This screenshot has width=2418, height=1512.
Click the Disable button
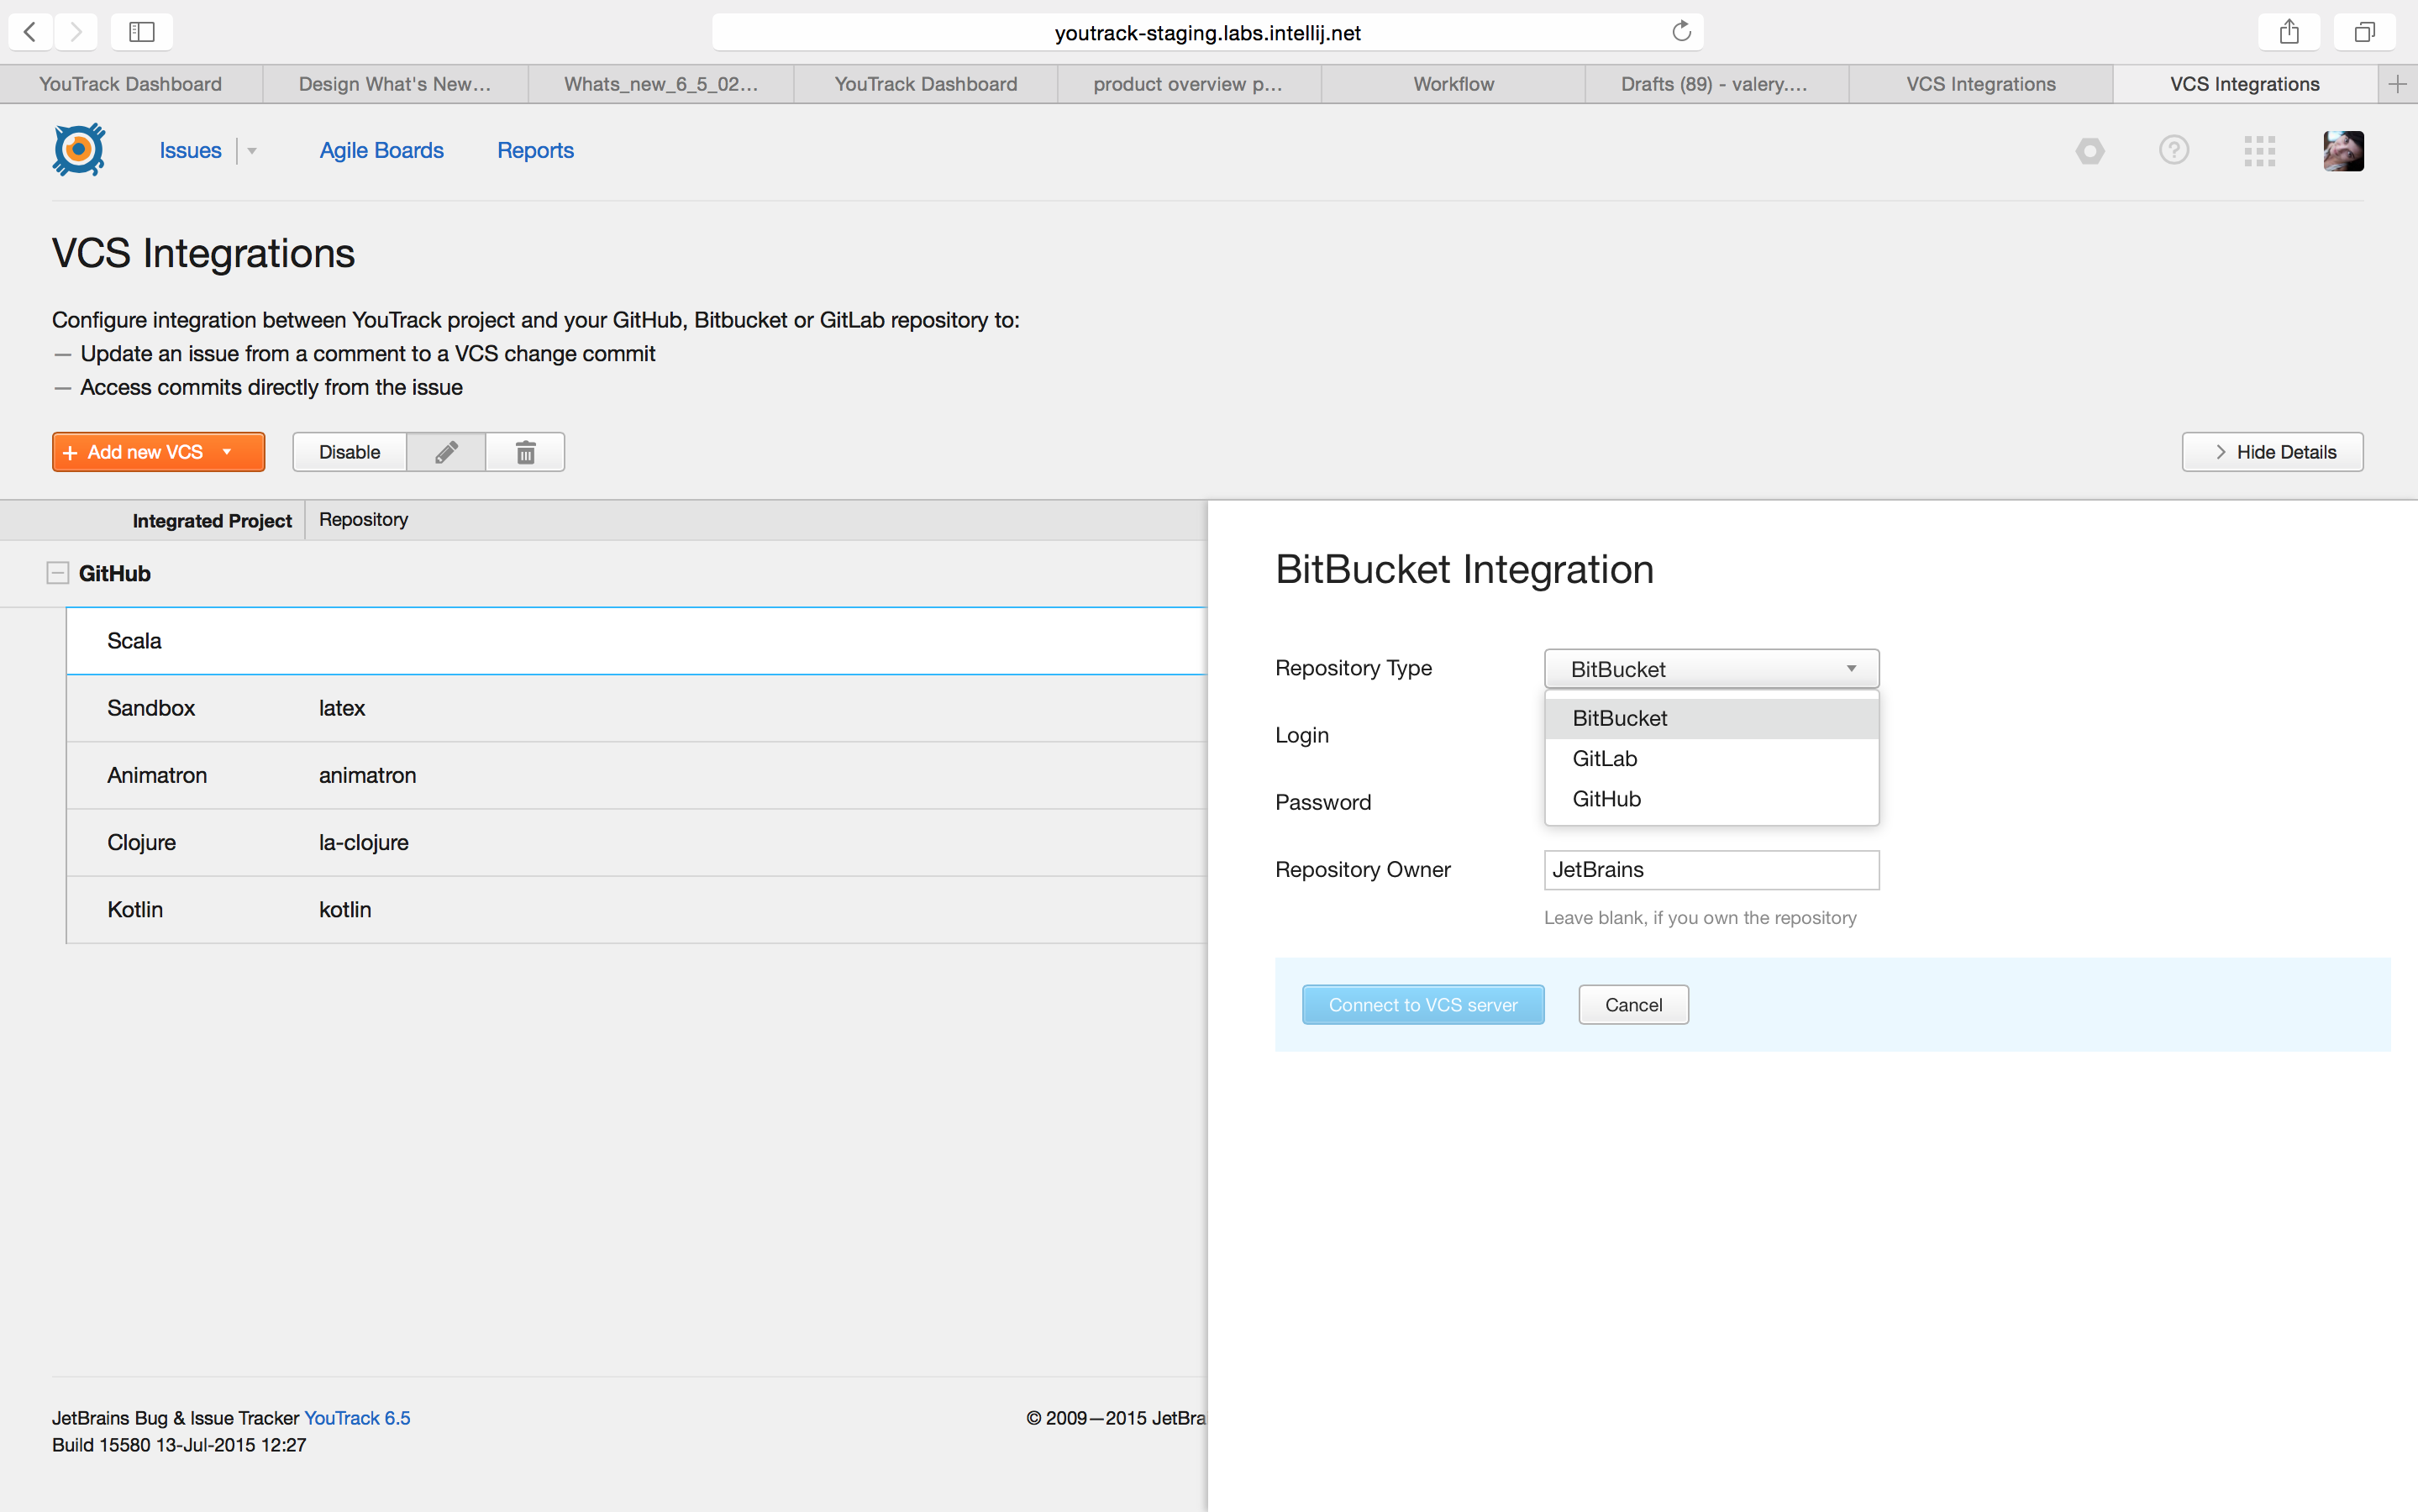point(349,452)
